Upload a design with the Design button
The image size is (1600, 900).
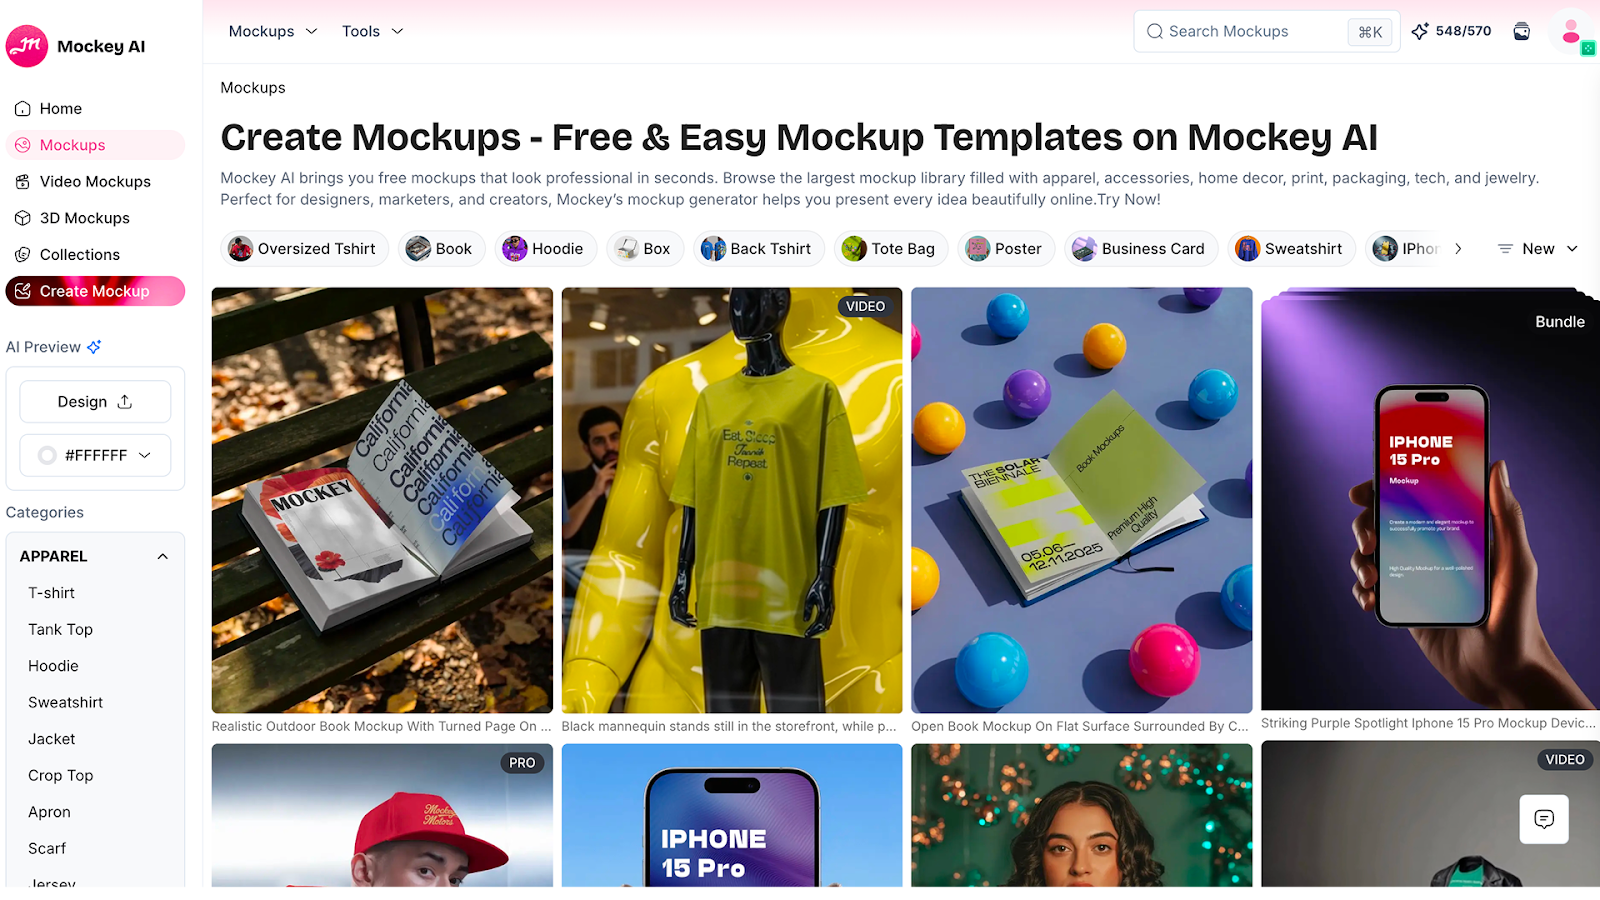[95, 402]
